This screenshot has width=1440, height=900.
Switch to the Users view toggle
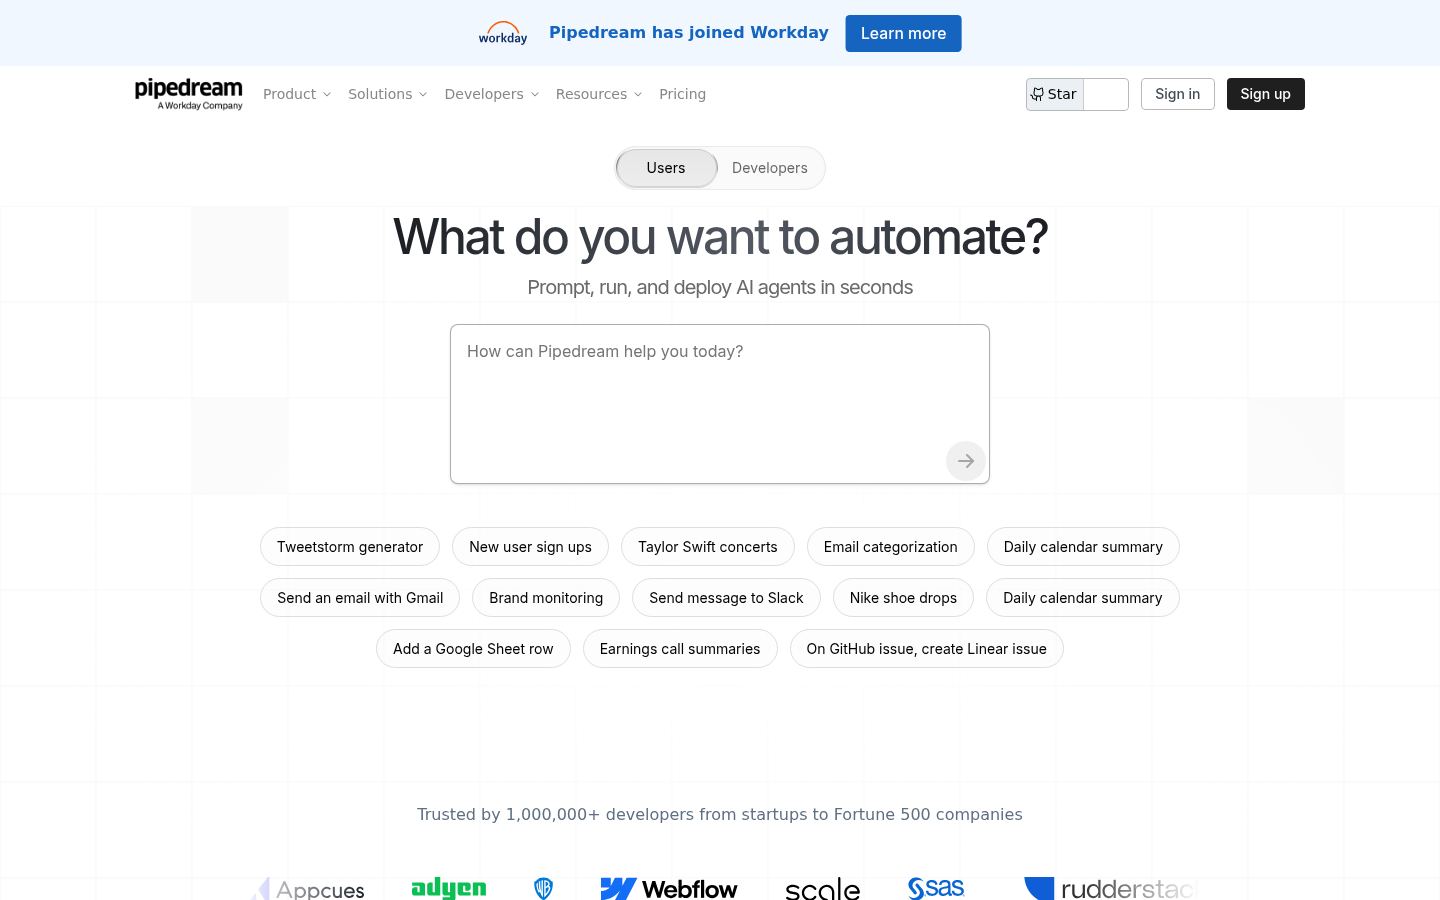pos(666,168)
